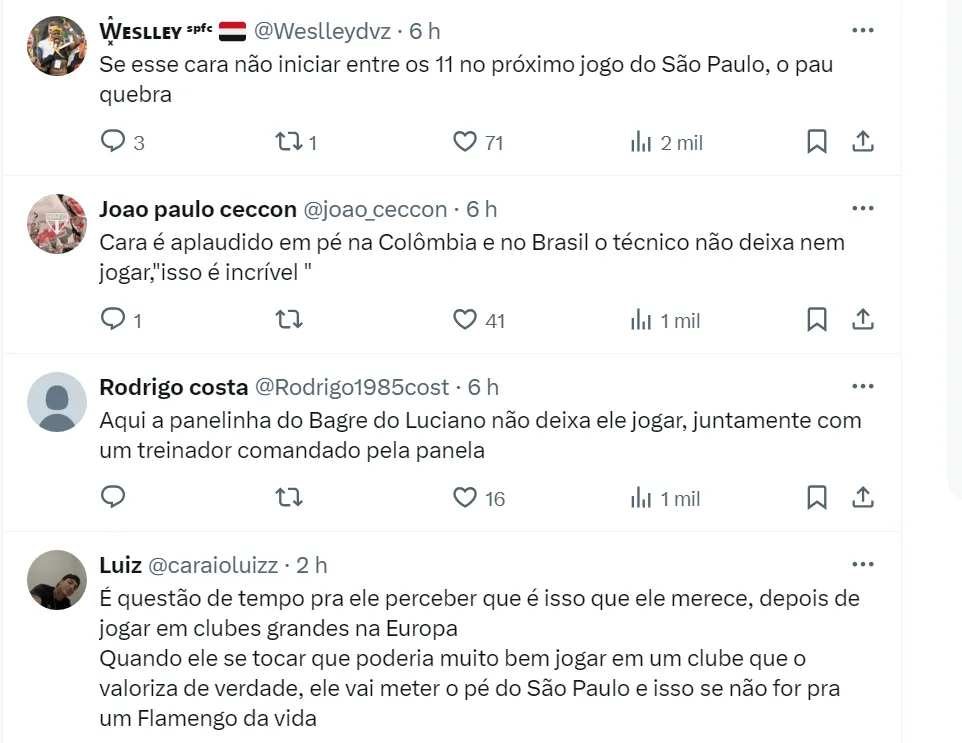The image size is (962, 743).
Task: Open more options on Luiz's tweet
Action: tap(862, 565)
